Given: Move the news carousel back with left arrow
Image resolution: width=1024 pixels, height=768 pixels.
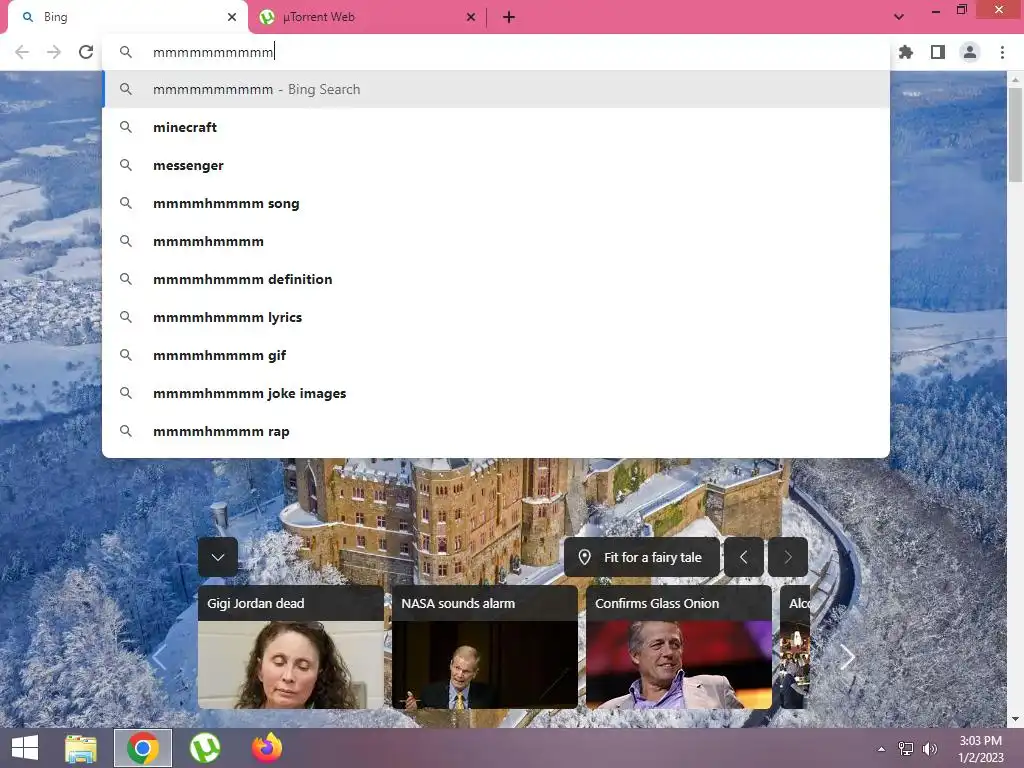Looking at the screenshot, I should 158,658.
